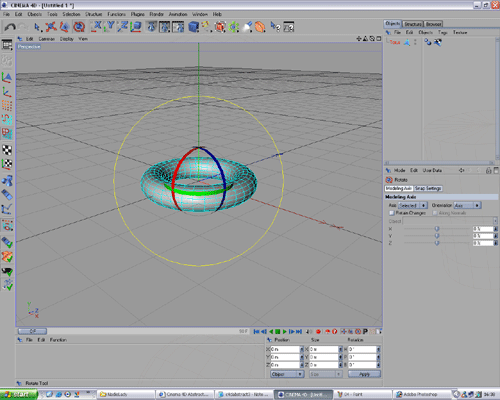Toggle the X axis lock button
The height and width of the screenshot is (400, 500).
pos(97,27)
